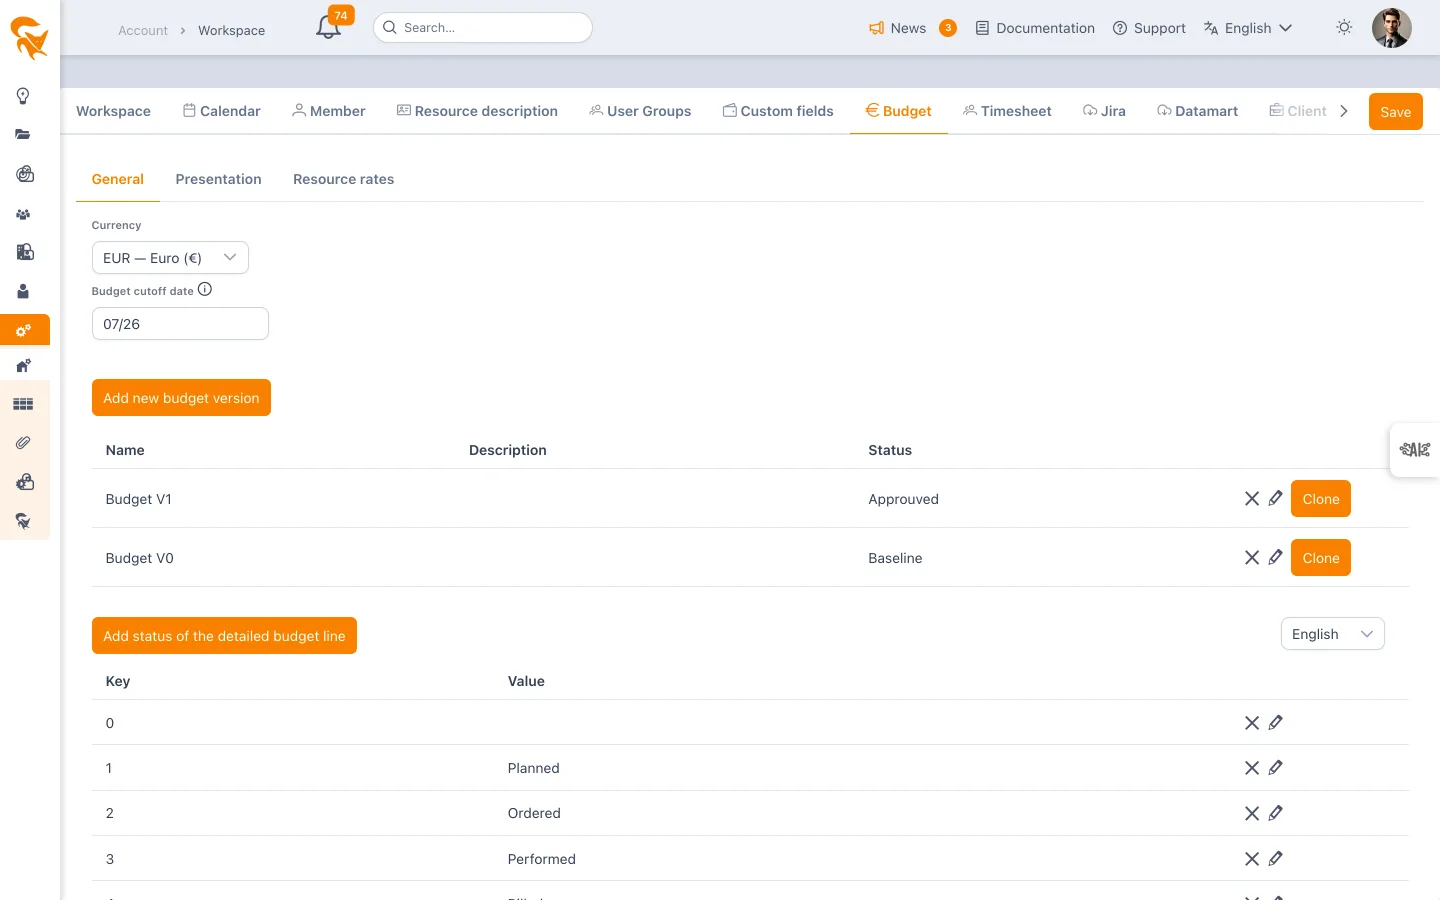Delete Budget V0 with the X icon
Image resolution: width=1440 pixels, height=900 pixels.
[1251, 557]
